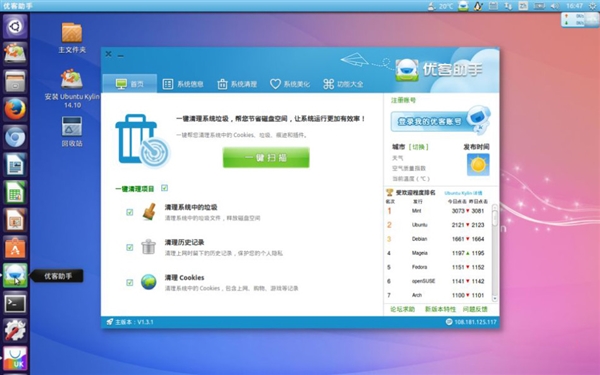The width and height of the screenshot is (600, 375).
Task: Toggle the 一键清理项目 select-all checkbox
Action: [165, 188]
